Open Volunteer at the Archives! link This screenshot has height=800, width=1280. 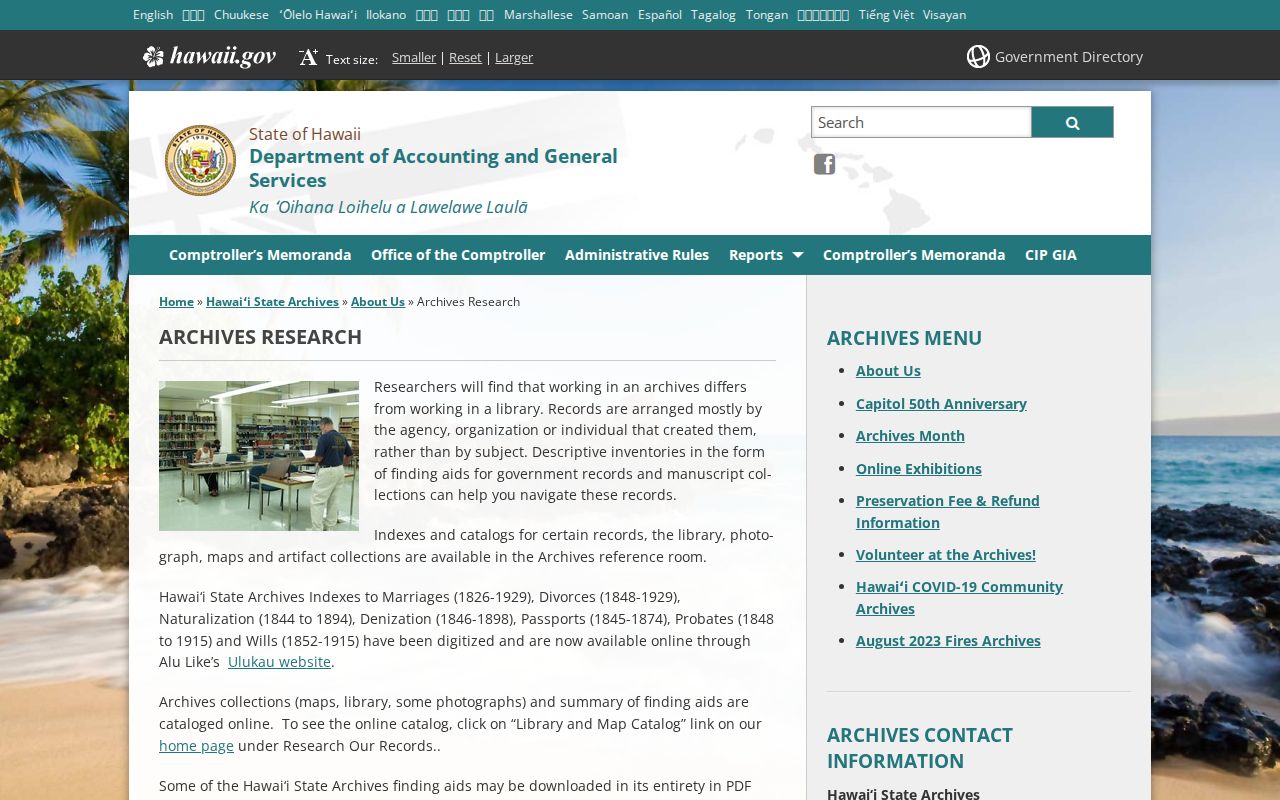click(x=946, y=554)
